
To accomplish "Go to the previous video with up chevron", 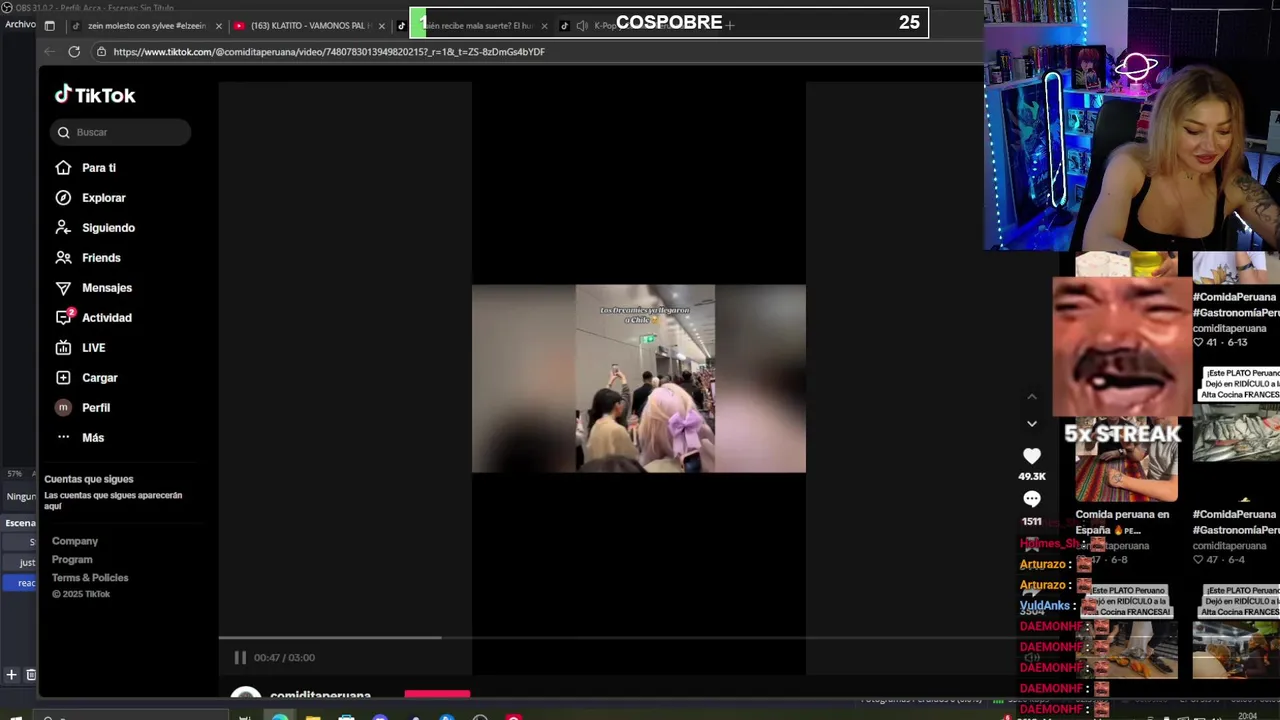I will pyautogui.click(x=1032, y=397).
